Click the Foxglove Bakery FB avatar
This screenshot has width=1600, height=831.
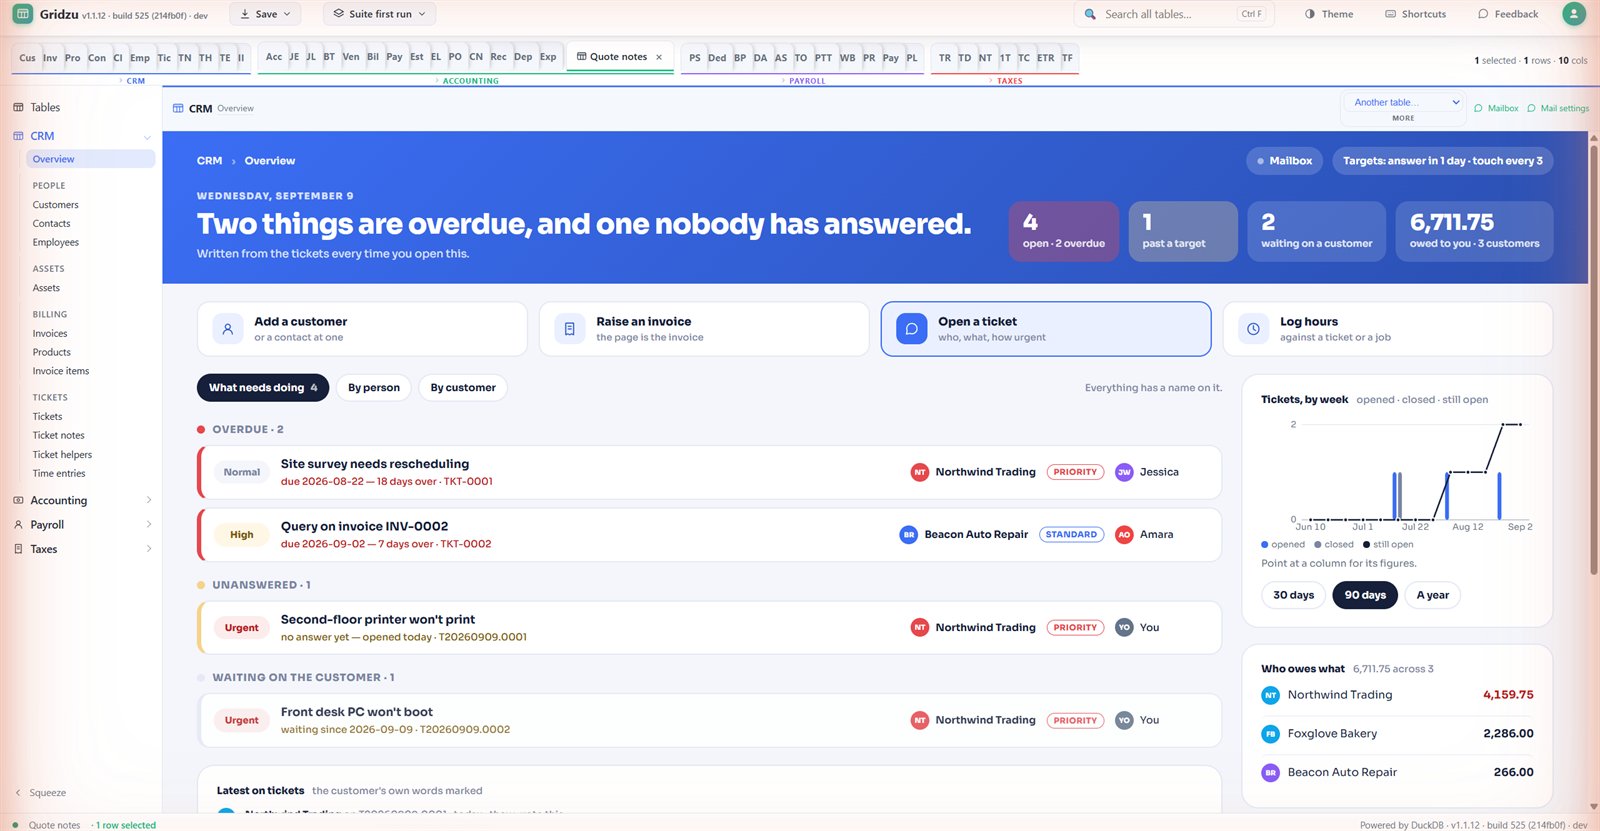pos(1270,734)
